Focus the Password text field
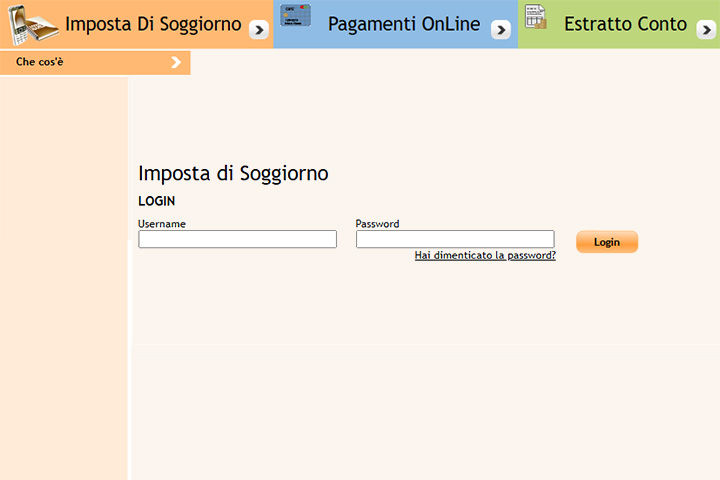This screenshot has width=720, height=480. (x=455, y=239)
